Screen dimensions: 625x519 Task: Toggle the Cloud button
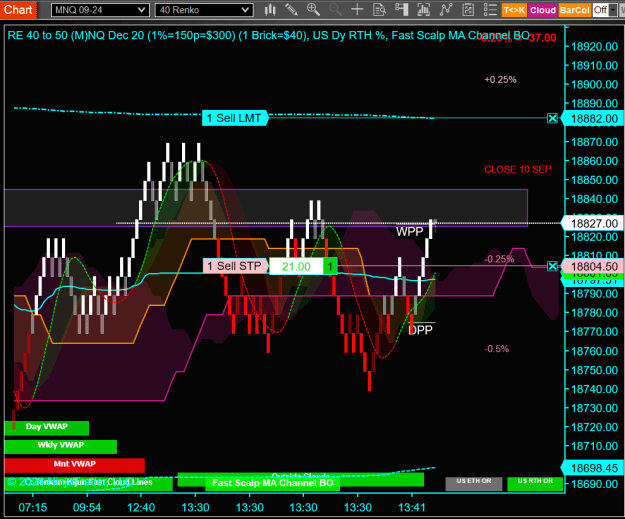point(542,10)
